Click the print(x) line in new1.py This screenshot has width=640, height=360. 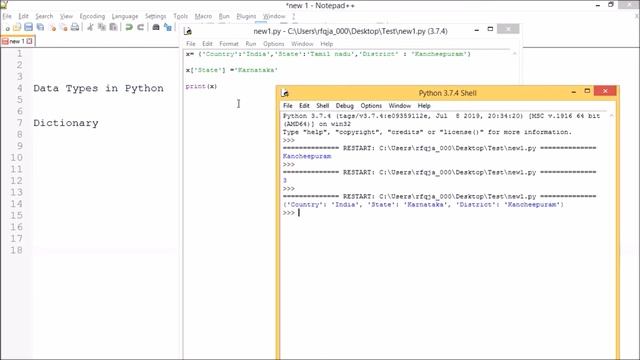pos(201,86)
